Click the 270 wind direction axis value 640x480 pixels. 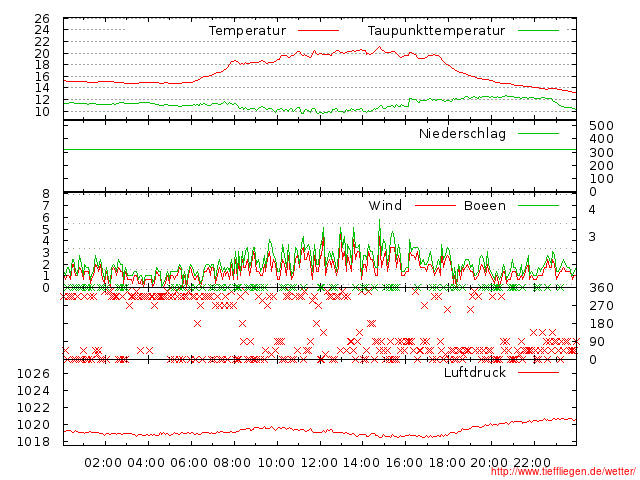(601, 306)
